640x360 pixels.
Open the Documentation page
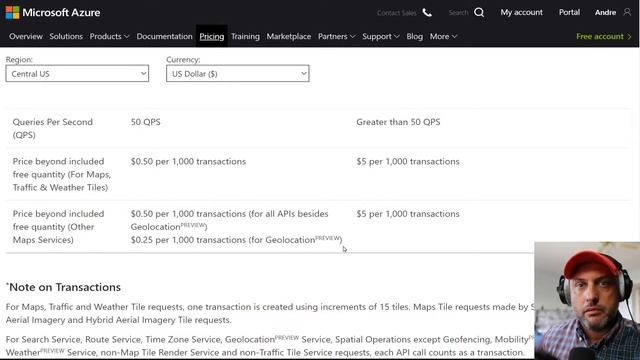(x=164, y=36)
